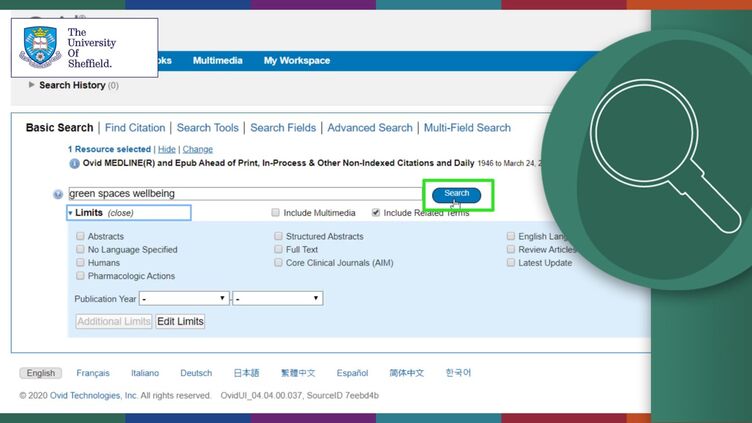Click the blue info icon beside Ovid MEDLINE
The width and height of the screenshot is (752, 423).
74,164
